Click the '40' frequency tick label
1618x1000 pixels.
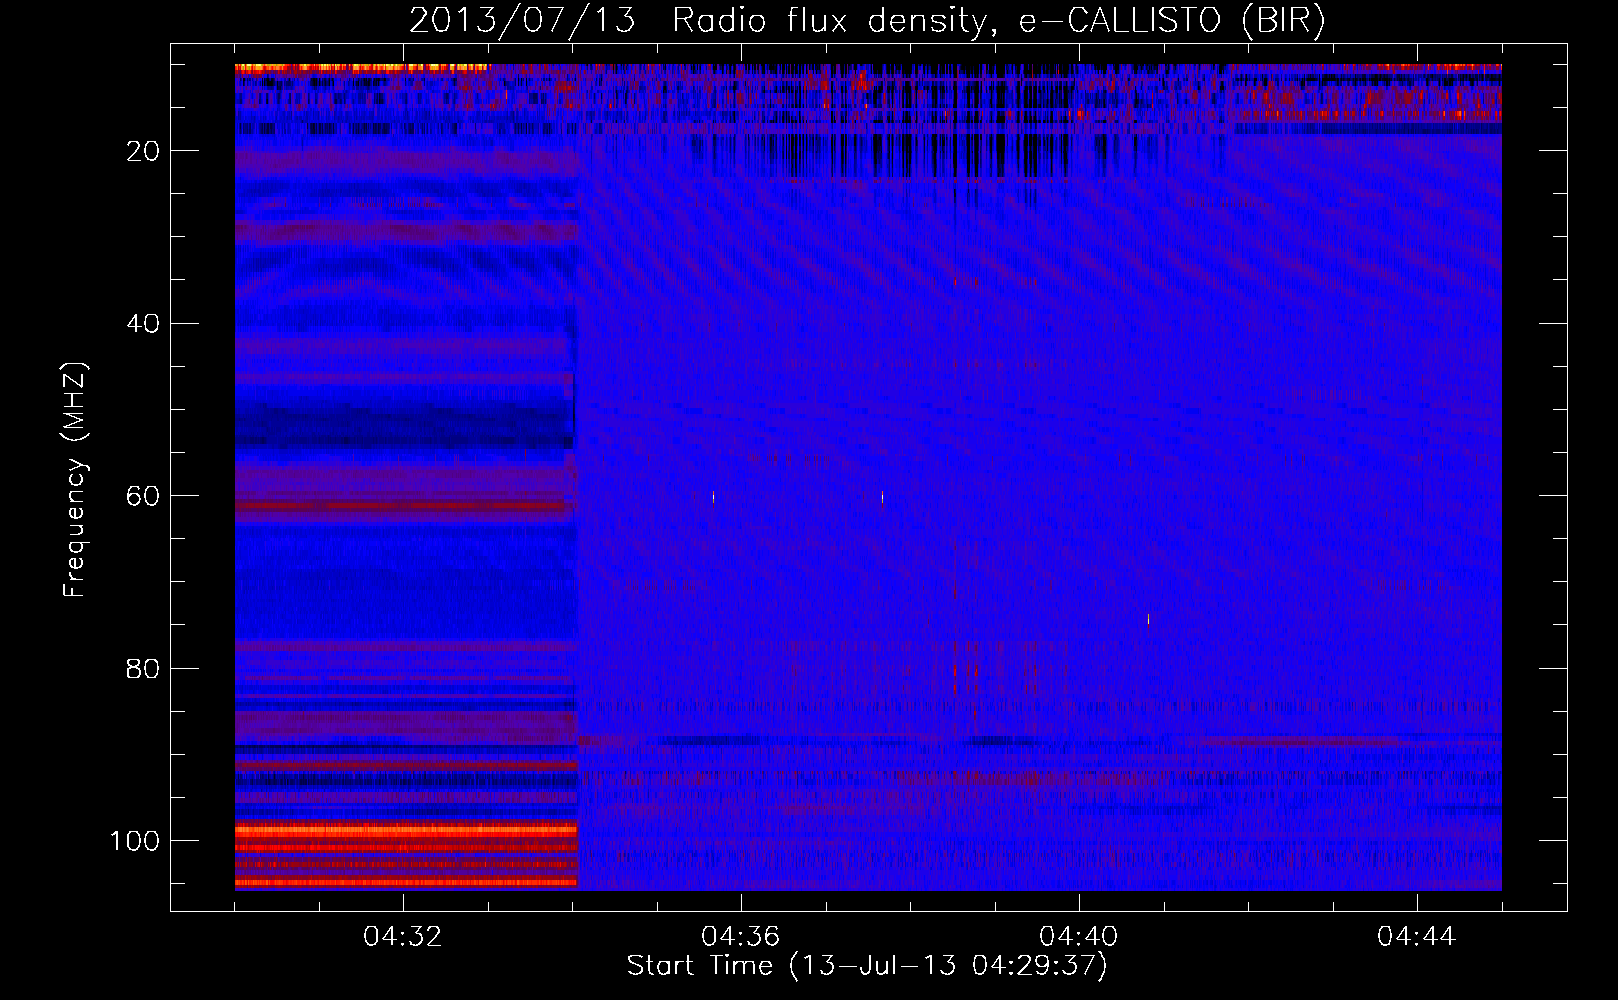(x=143, y=324)
